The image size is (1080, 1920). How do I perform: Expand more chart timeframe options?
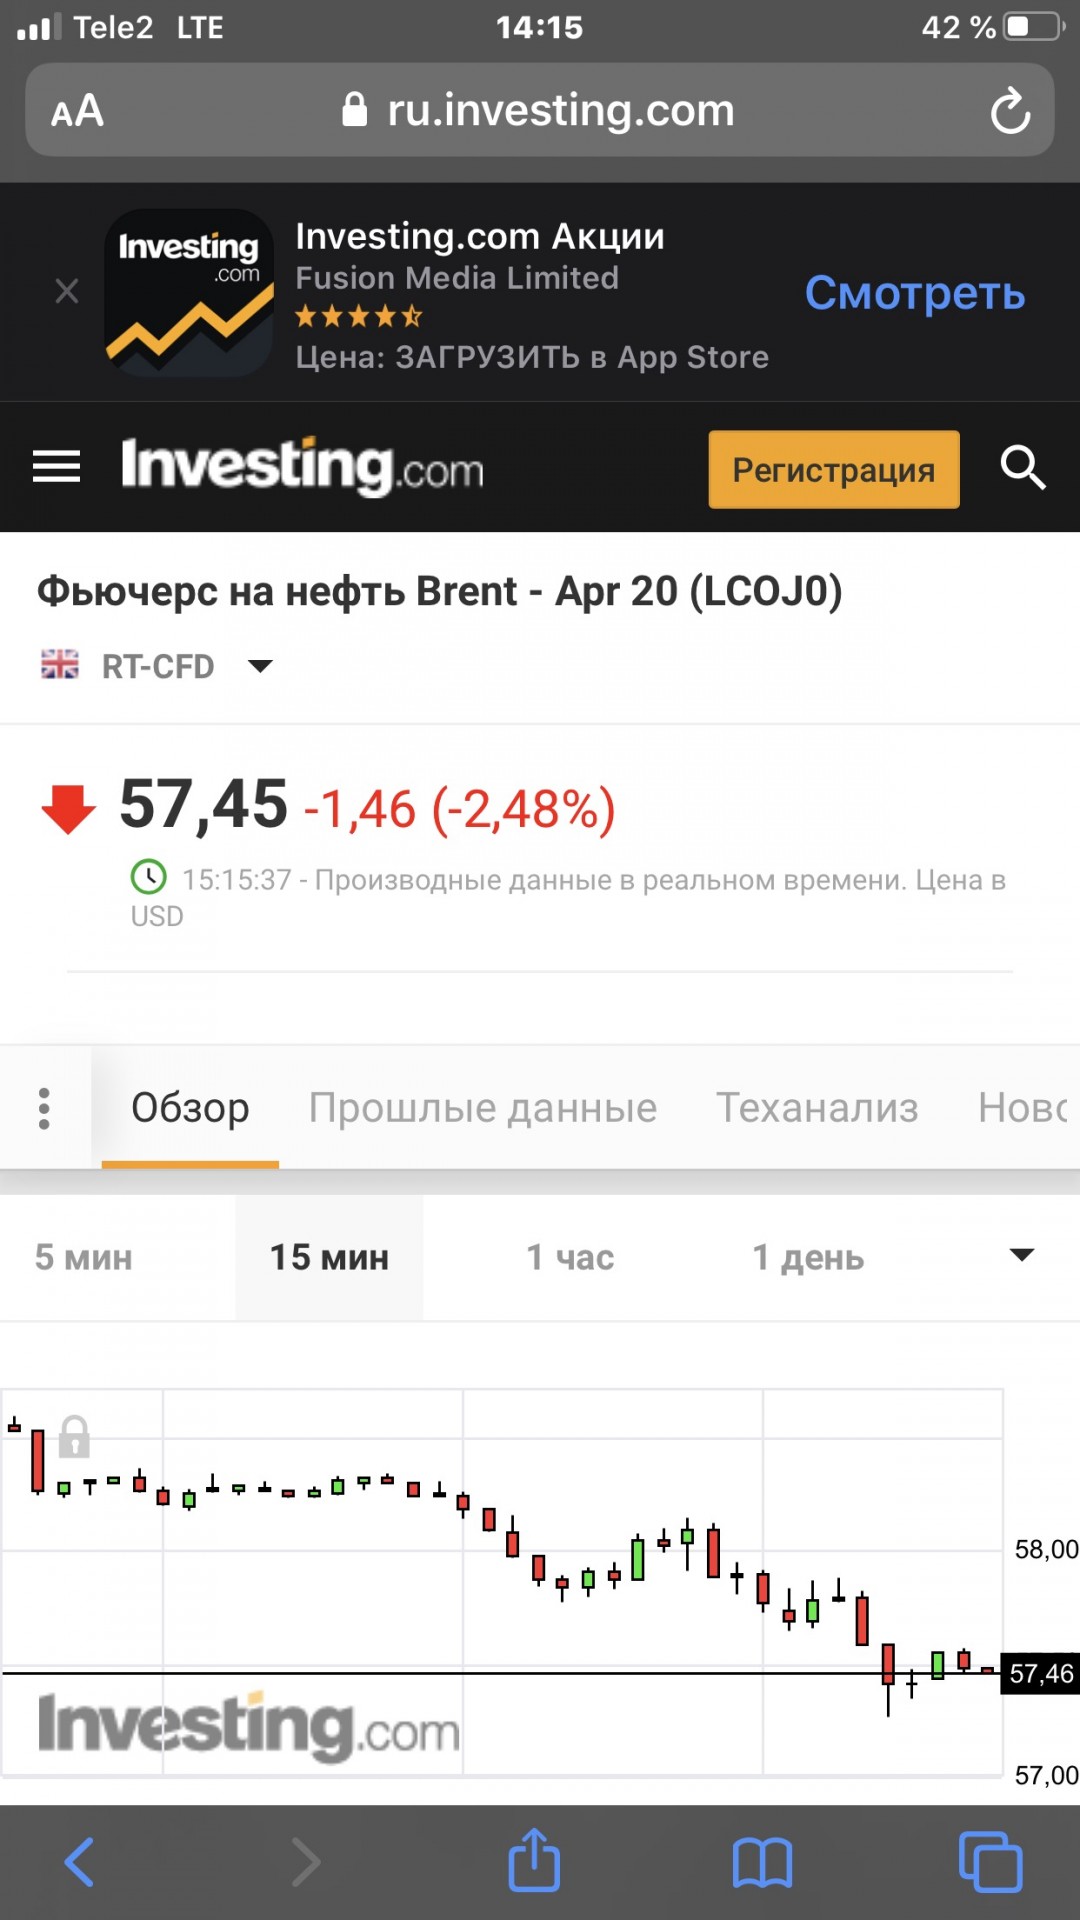[1021, 1255]
